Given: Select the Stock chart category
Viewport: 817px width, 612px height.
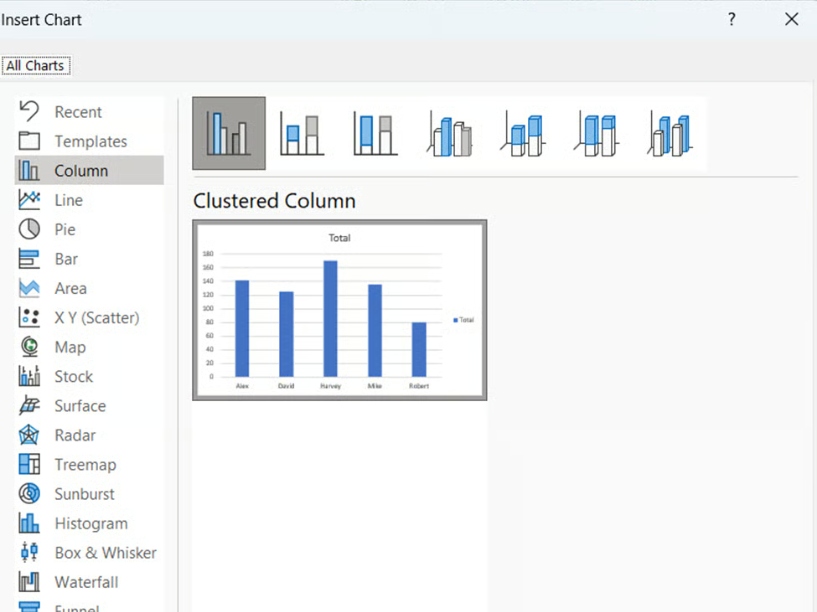Looking at the screenshot, I should [72, 376].
